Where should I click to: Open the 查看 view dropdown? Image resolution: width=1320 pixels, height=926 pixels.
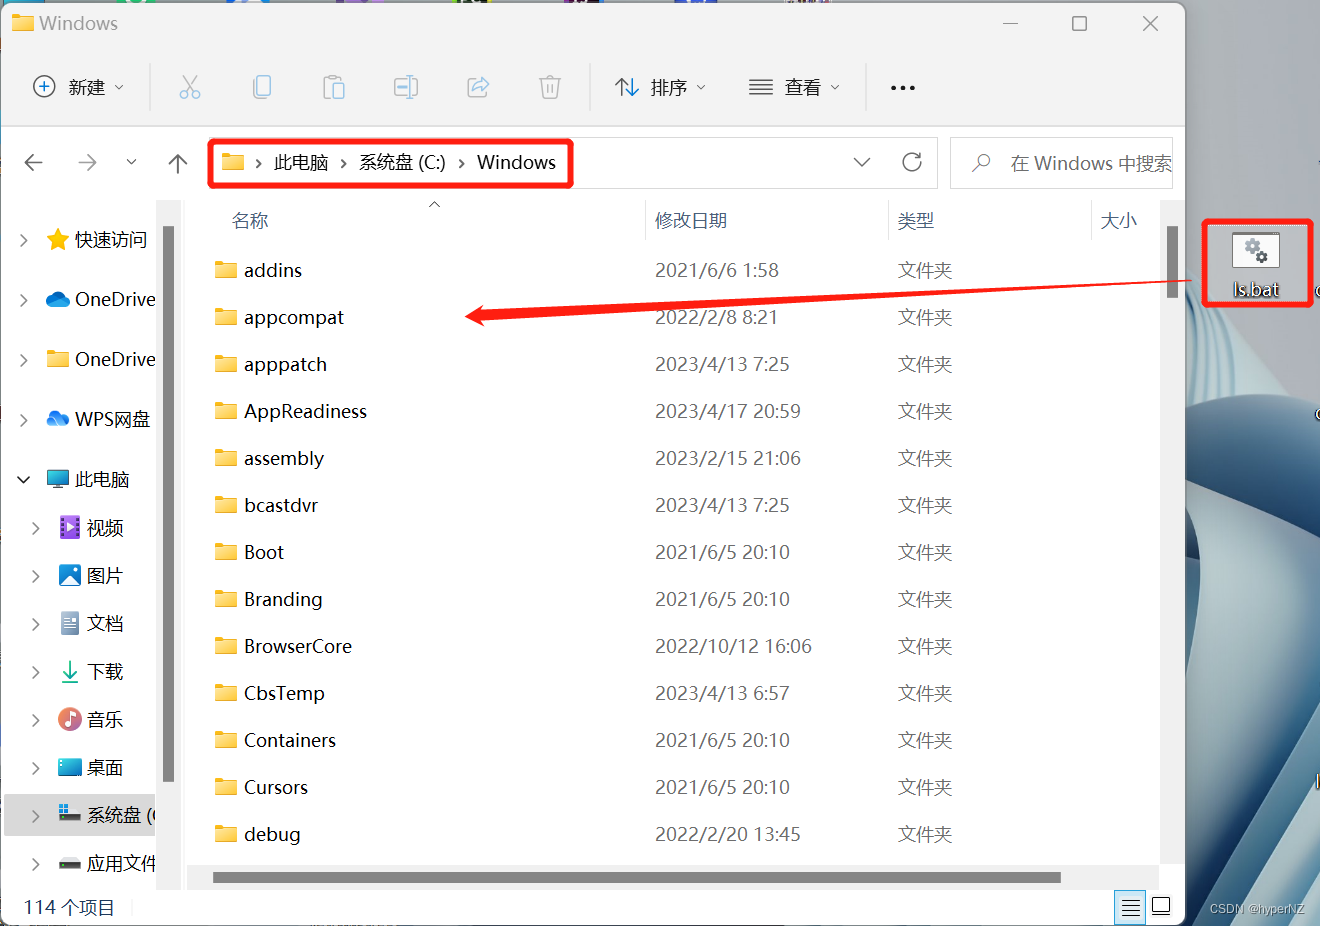(x=795, y=87)
